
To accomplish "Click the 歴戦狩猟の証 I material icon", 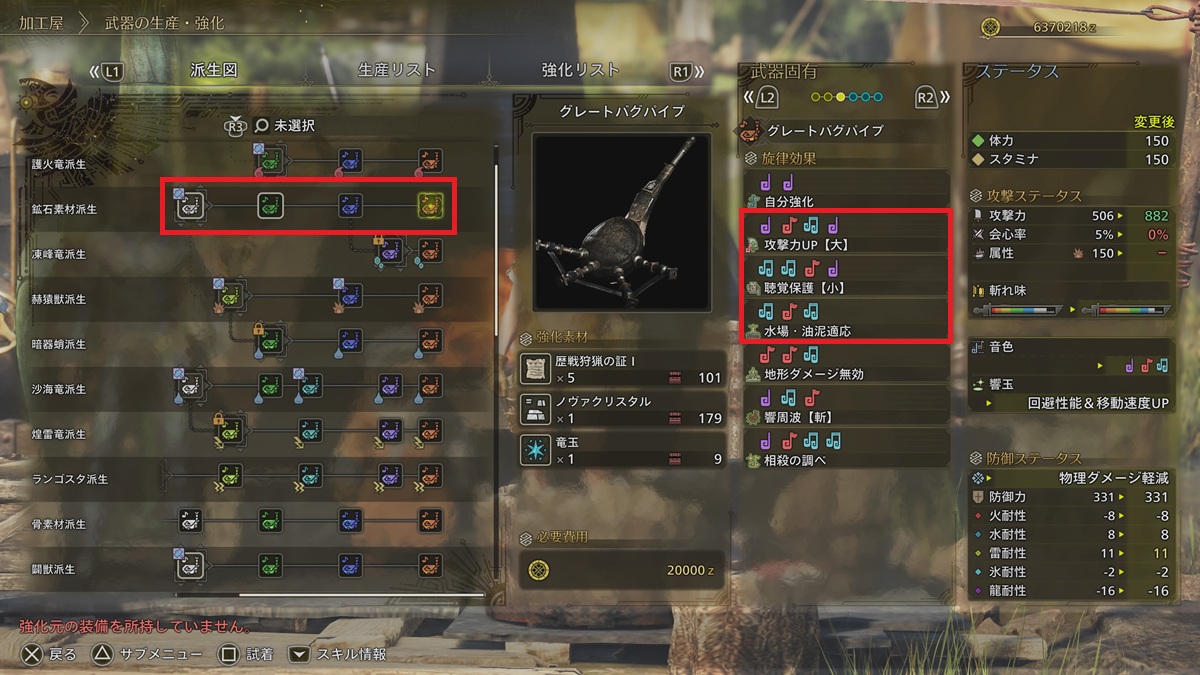I will [x=537, y=369].
